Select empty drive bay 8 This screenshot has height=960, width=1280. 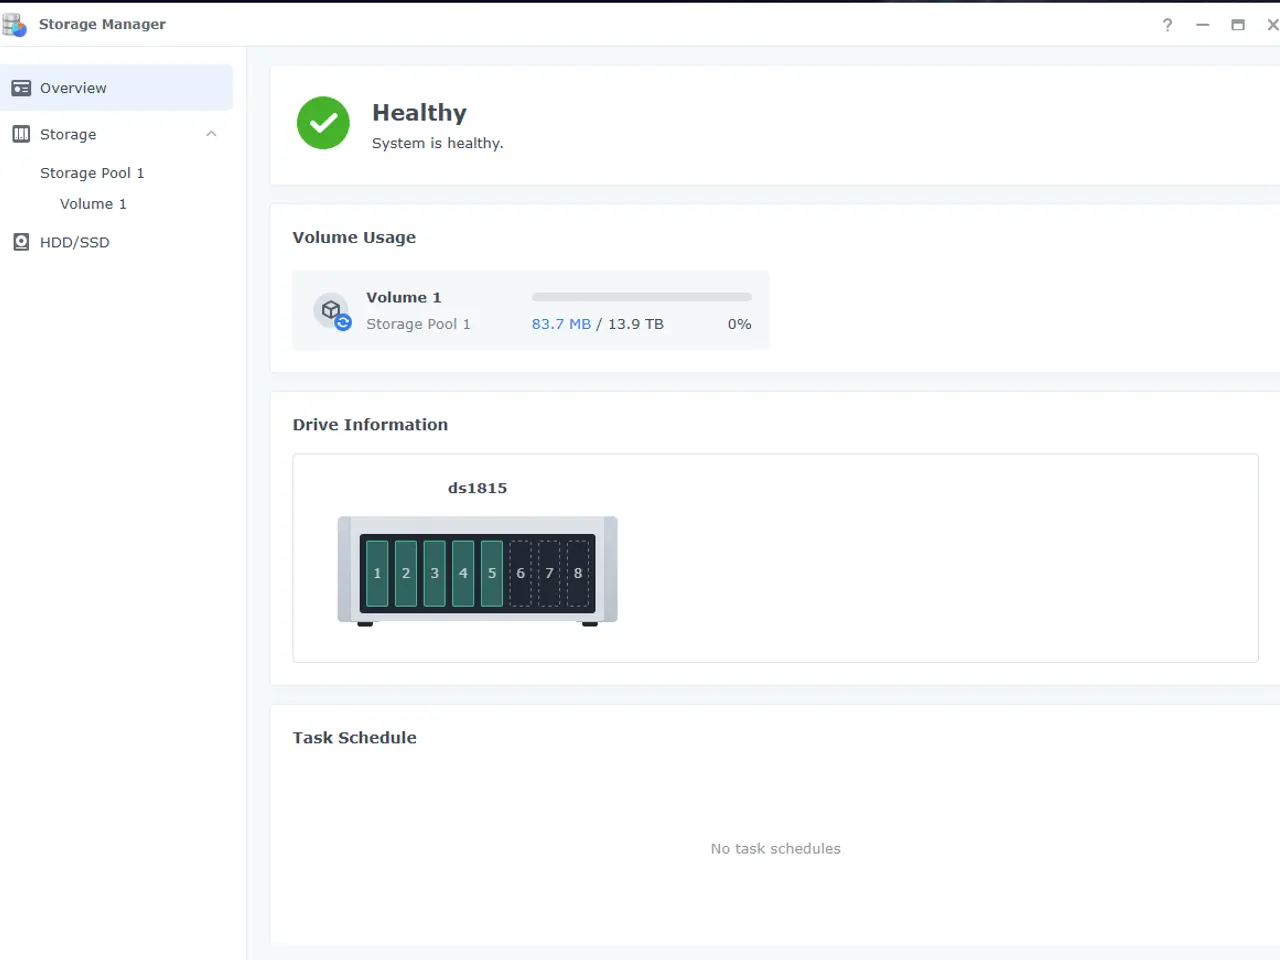[578, 573]
